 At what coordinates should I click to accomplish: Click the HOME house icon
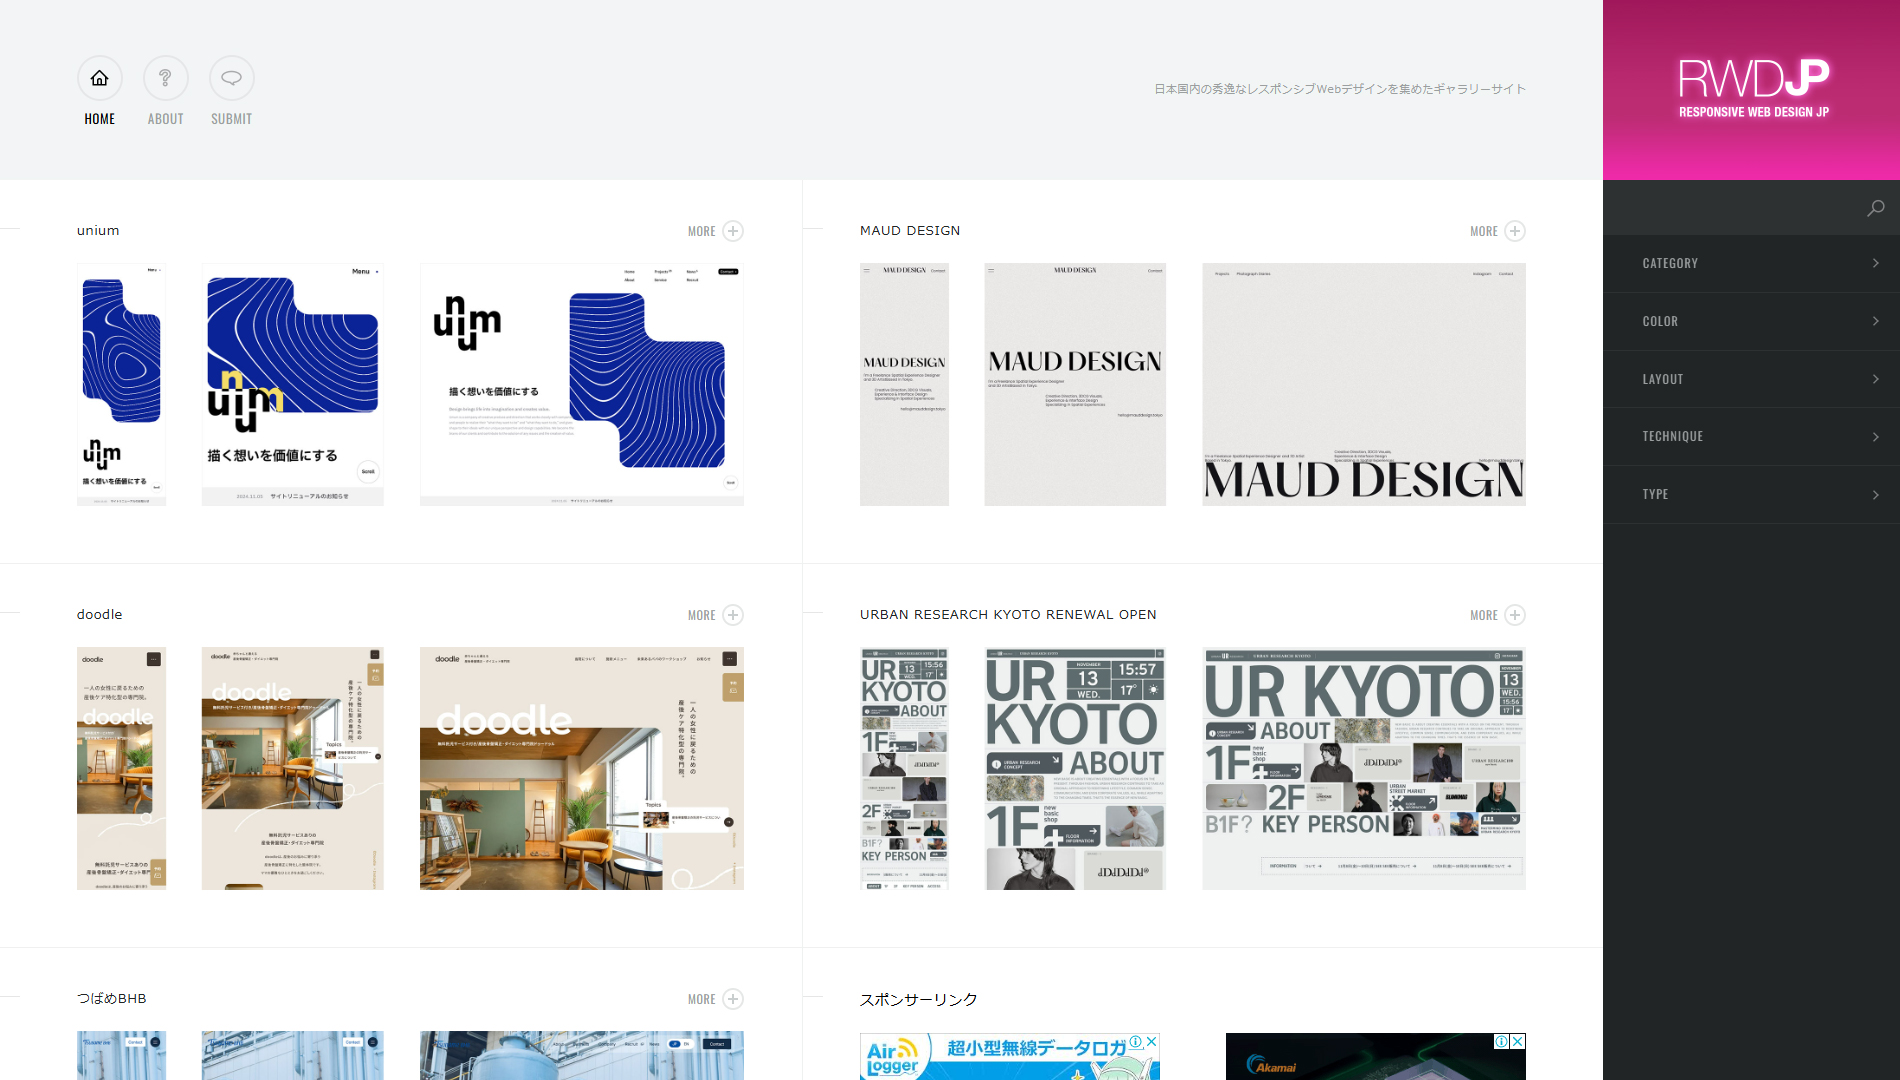coord(100,78)
